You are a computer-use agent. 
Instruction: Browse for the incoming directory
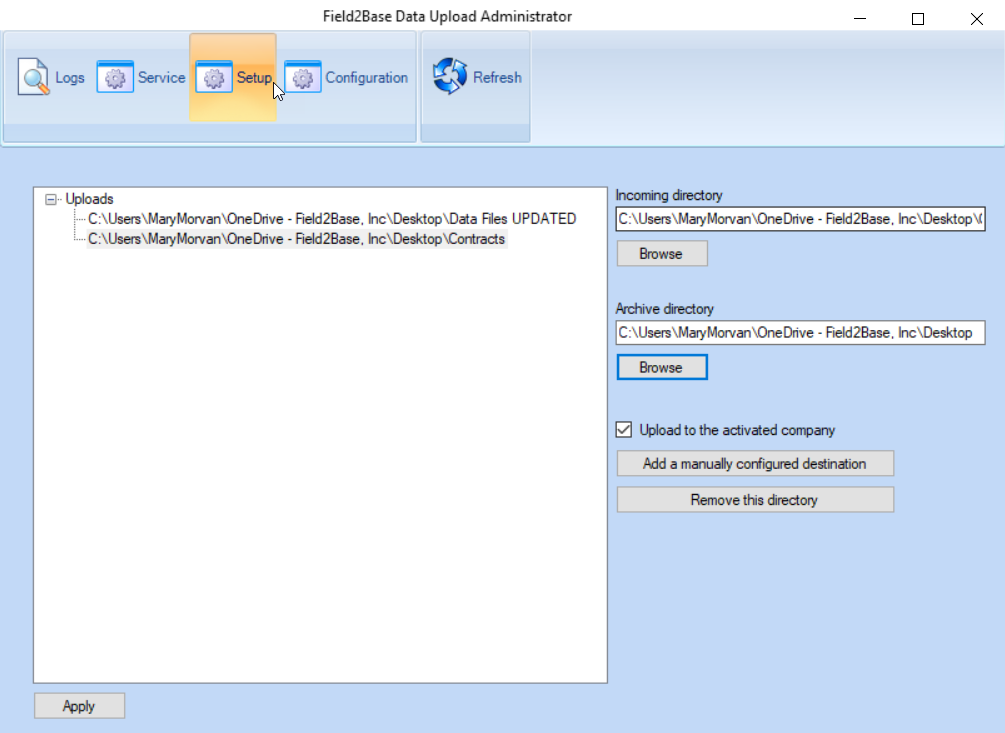(x=662, y=254)
